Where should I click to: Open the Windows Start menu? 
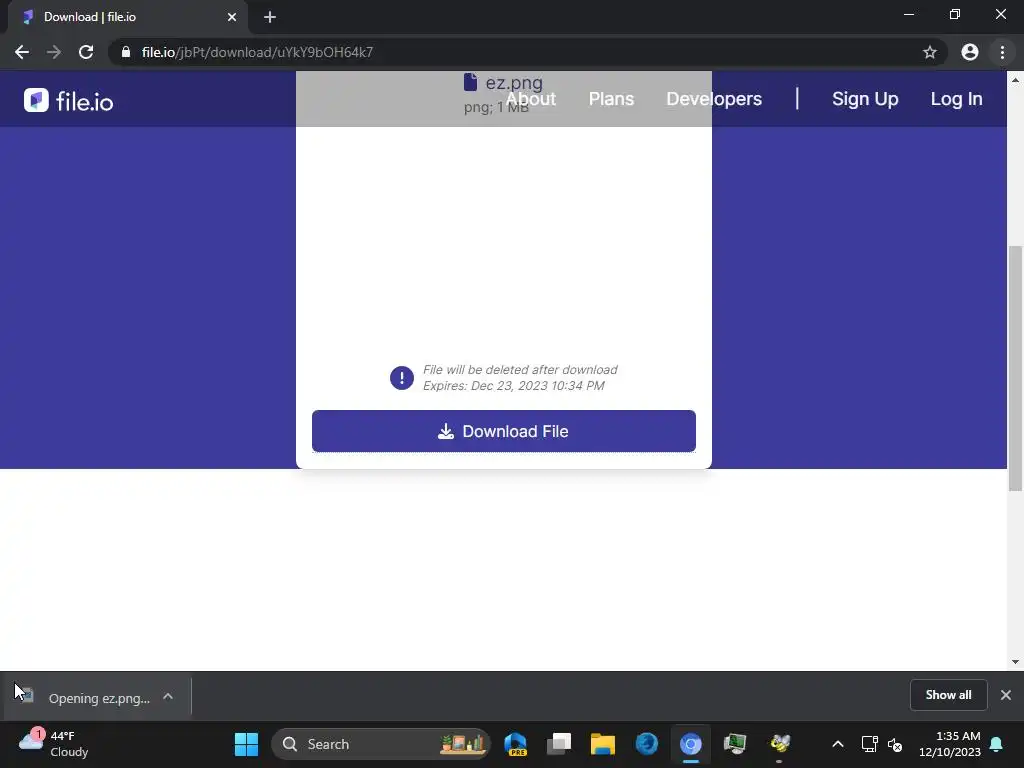[x=246, y=744]
